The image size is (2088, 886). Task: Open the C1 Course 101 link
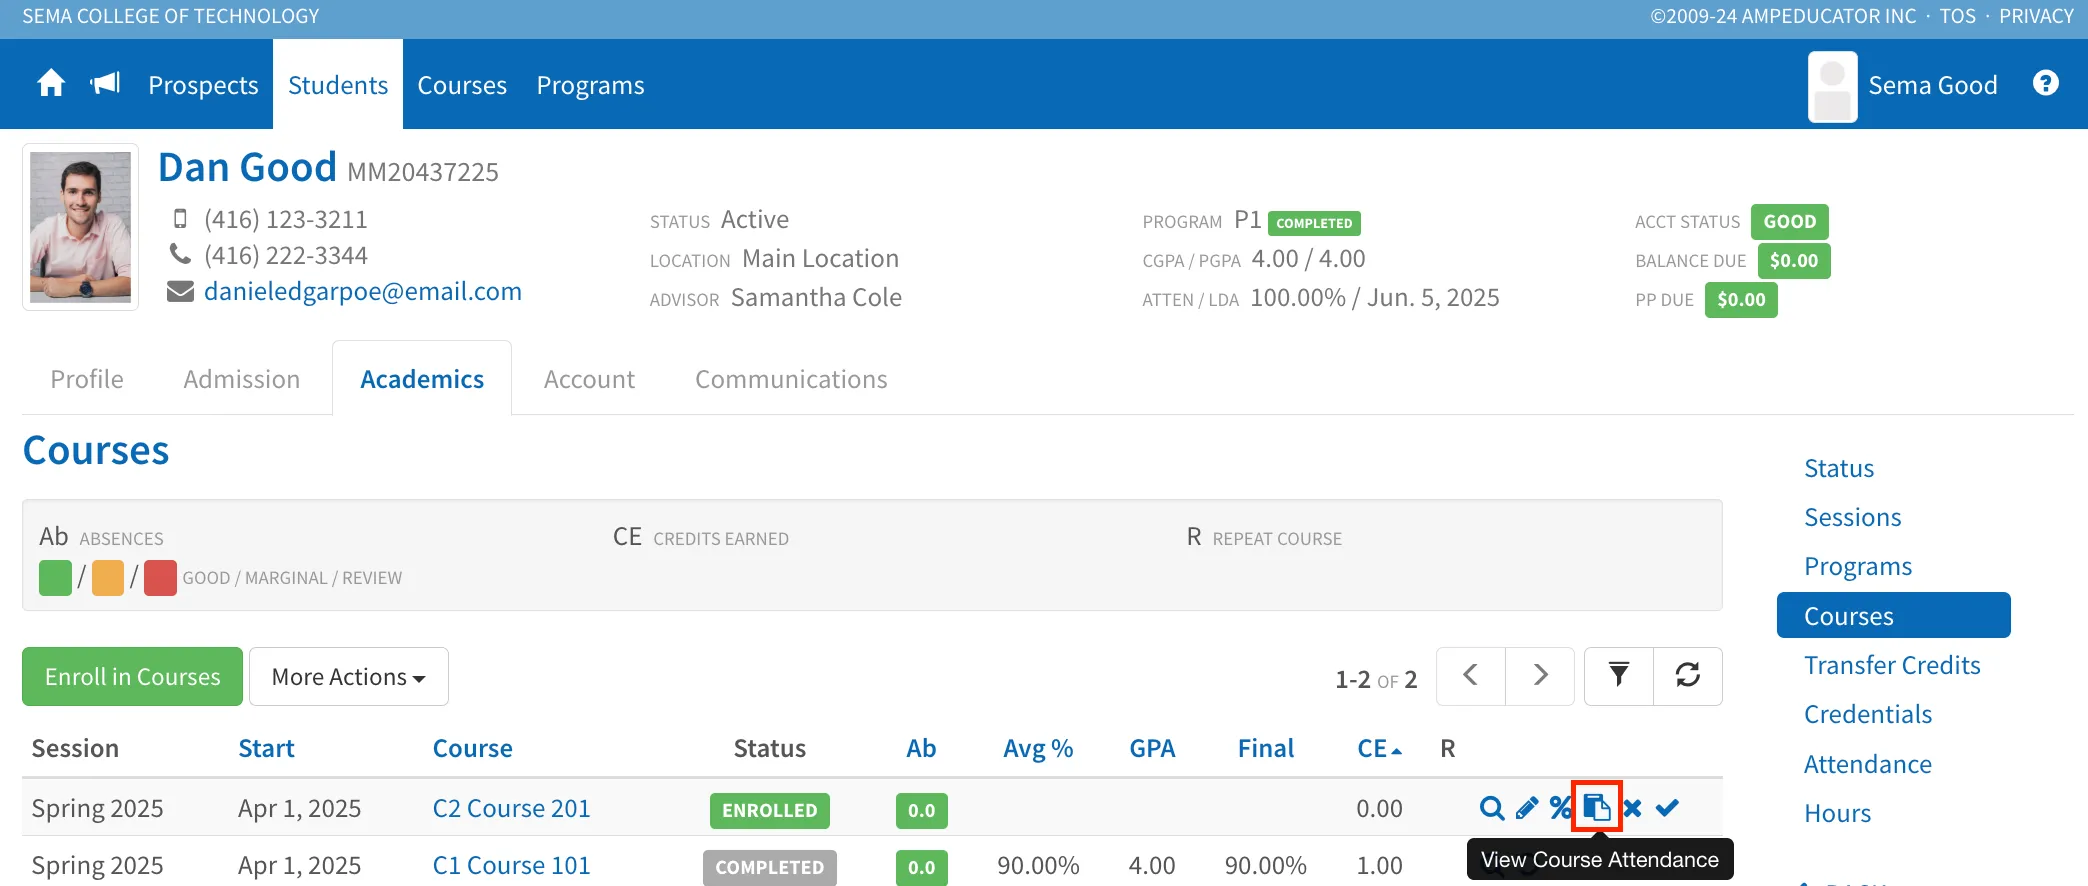pyautogui.click(x=511, y=865)
